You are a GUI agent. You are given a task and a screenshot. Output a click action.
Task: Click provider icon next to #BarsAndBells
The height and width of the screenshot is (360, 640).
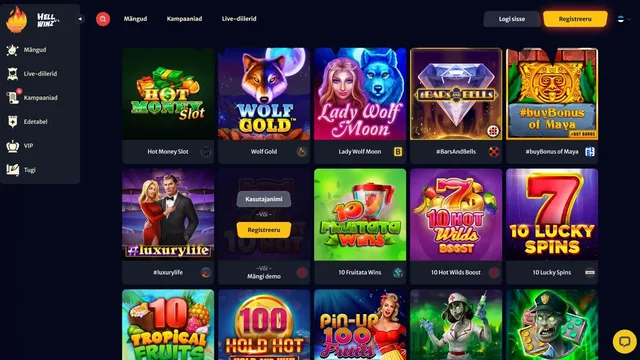tap(494, 151)
